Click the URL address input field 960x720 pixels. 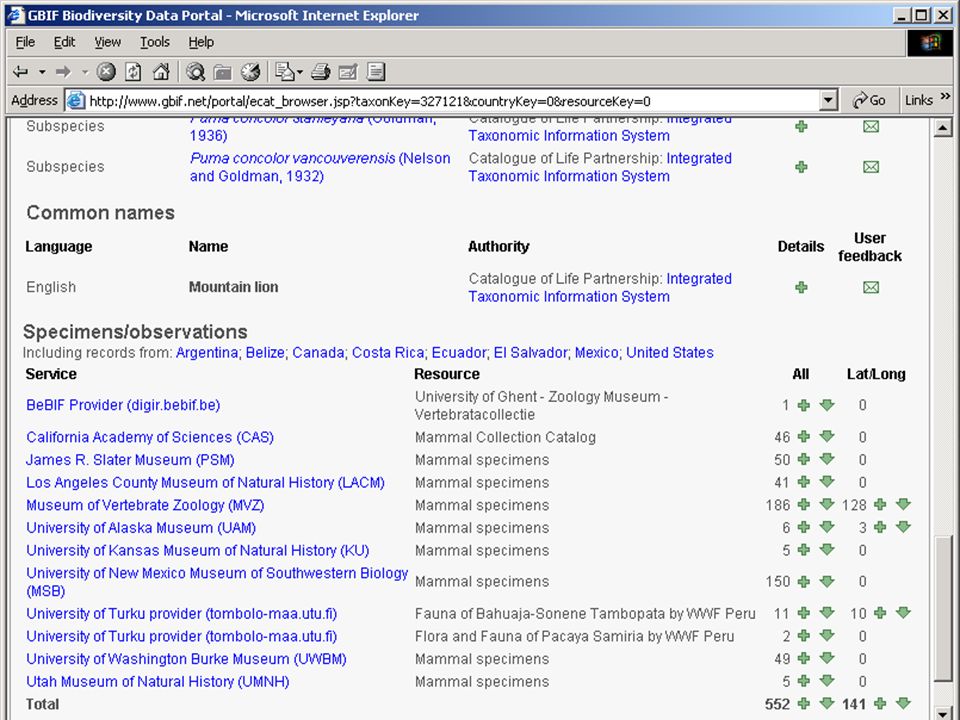pos(452,101)
